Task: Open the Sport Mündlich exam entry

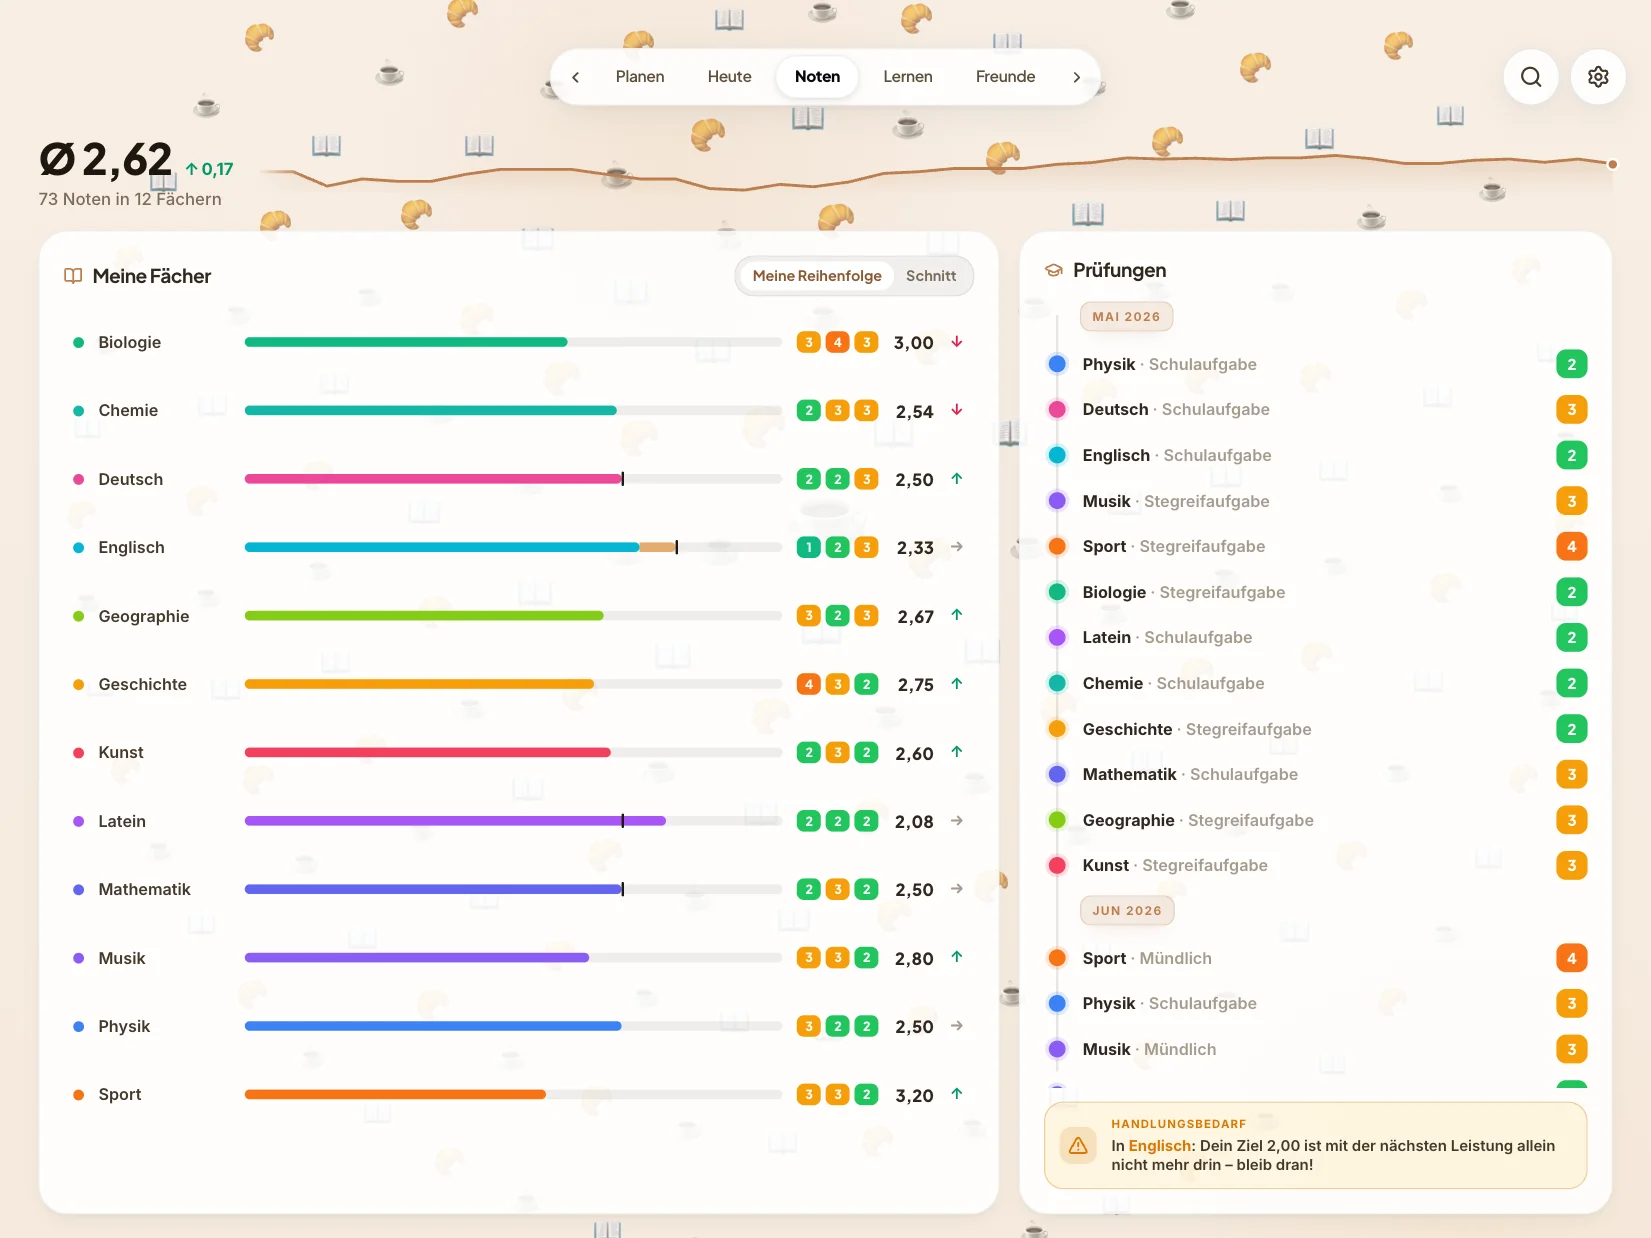Action: click(x=1317, y=958)
